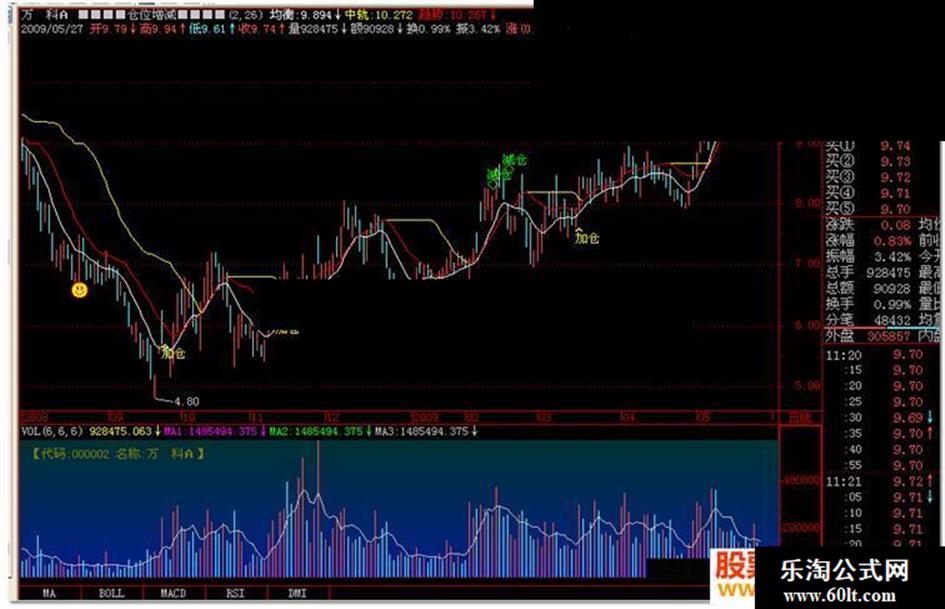This screenshot has width=945, height=609.
Task: Click the 涨跌 0.08 row
Action: pyautogui.click(x=868, y=225)
